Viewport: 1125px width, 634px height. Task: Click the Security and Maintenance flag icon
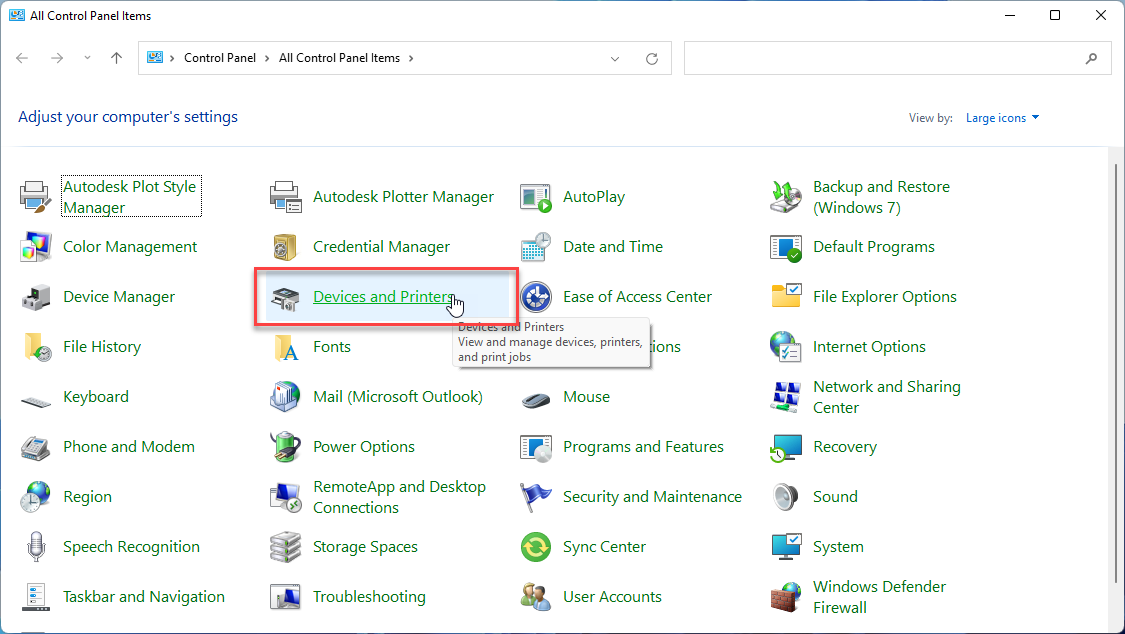click(535, 496)
